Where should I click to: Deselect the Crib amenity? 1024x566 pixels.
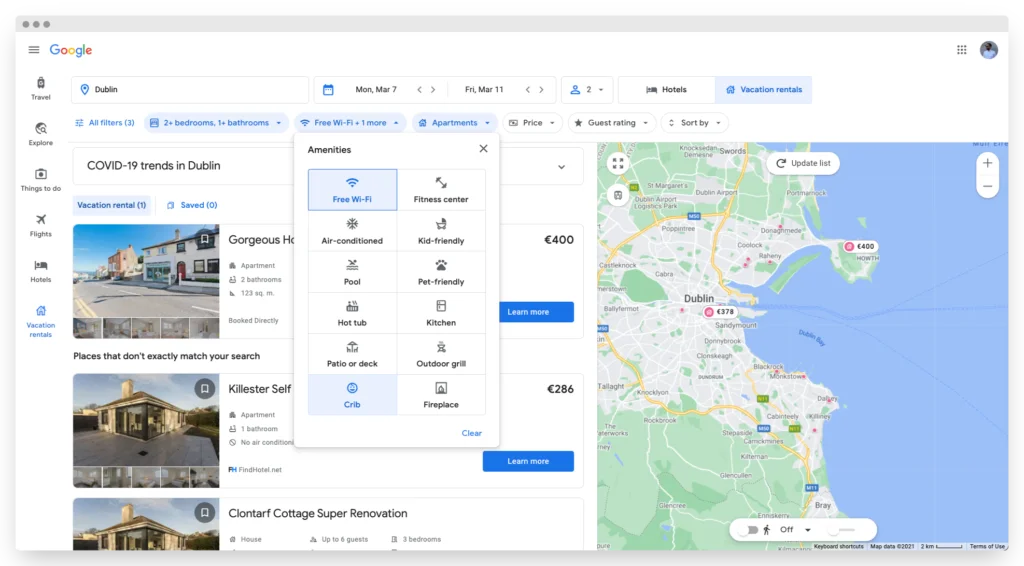[x=352, y=395]
